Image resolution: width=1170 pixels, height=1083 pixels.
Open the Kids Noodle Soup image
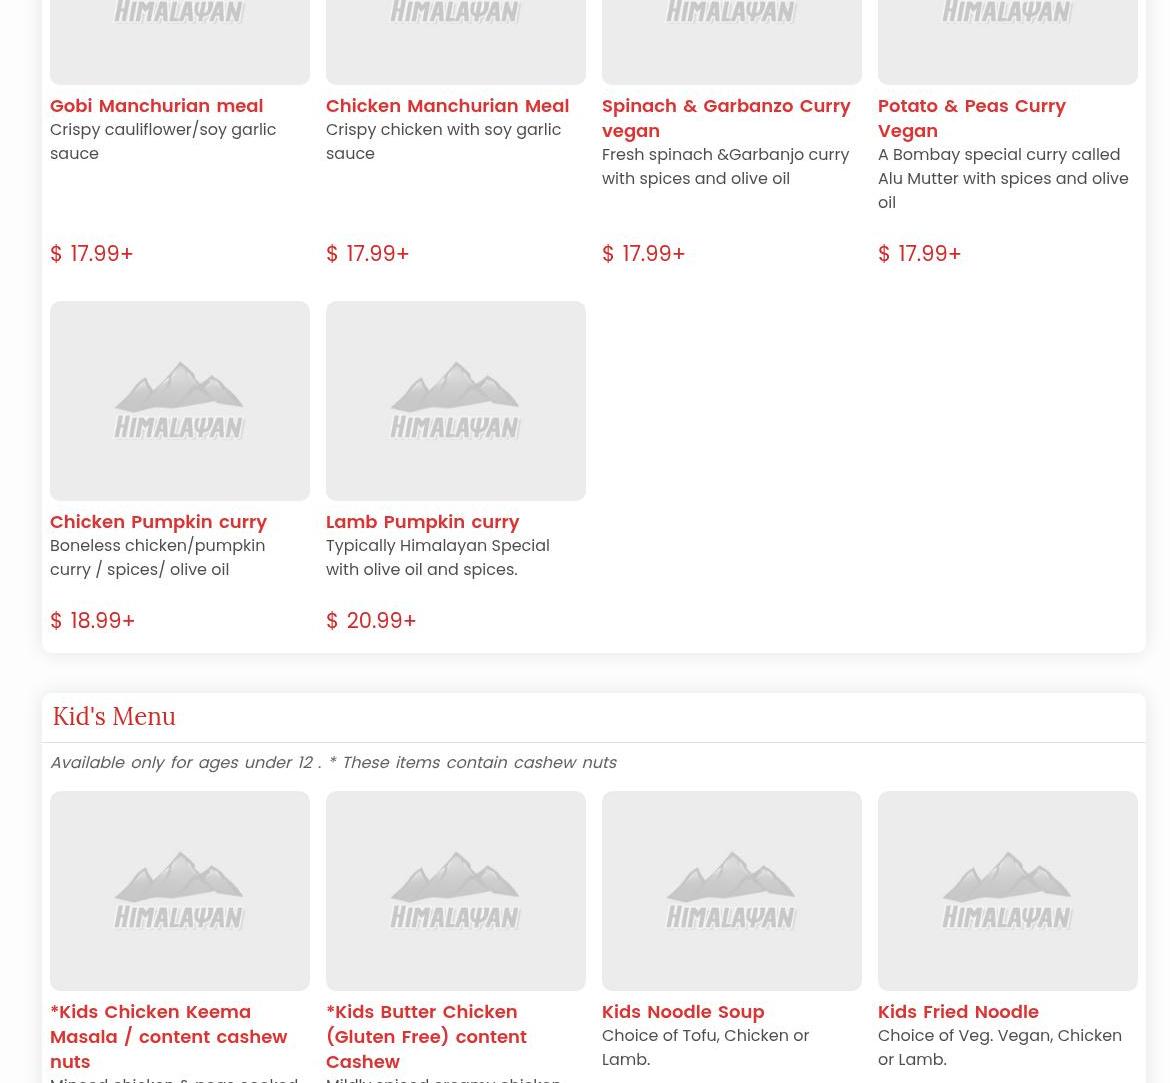point(732,890)
